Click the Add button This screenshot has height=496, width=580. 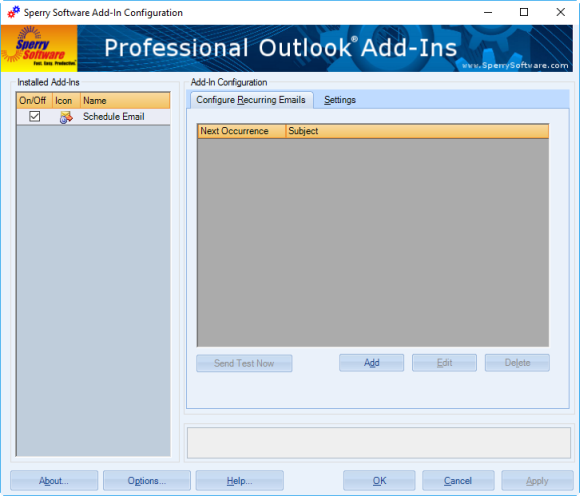pos(371,363)
